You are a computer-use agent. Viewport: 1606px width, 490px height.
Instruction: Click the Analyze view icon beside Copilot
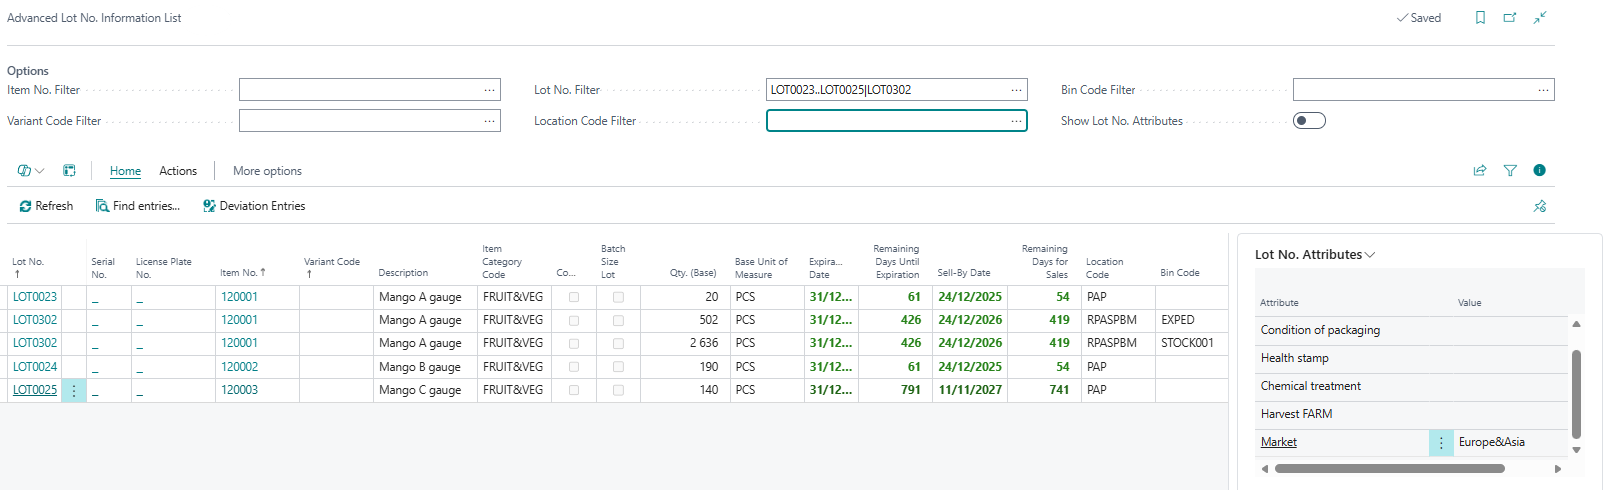69,171
